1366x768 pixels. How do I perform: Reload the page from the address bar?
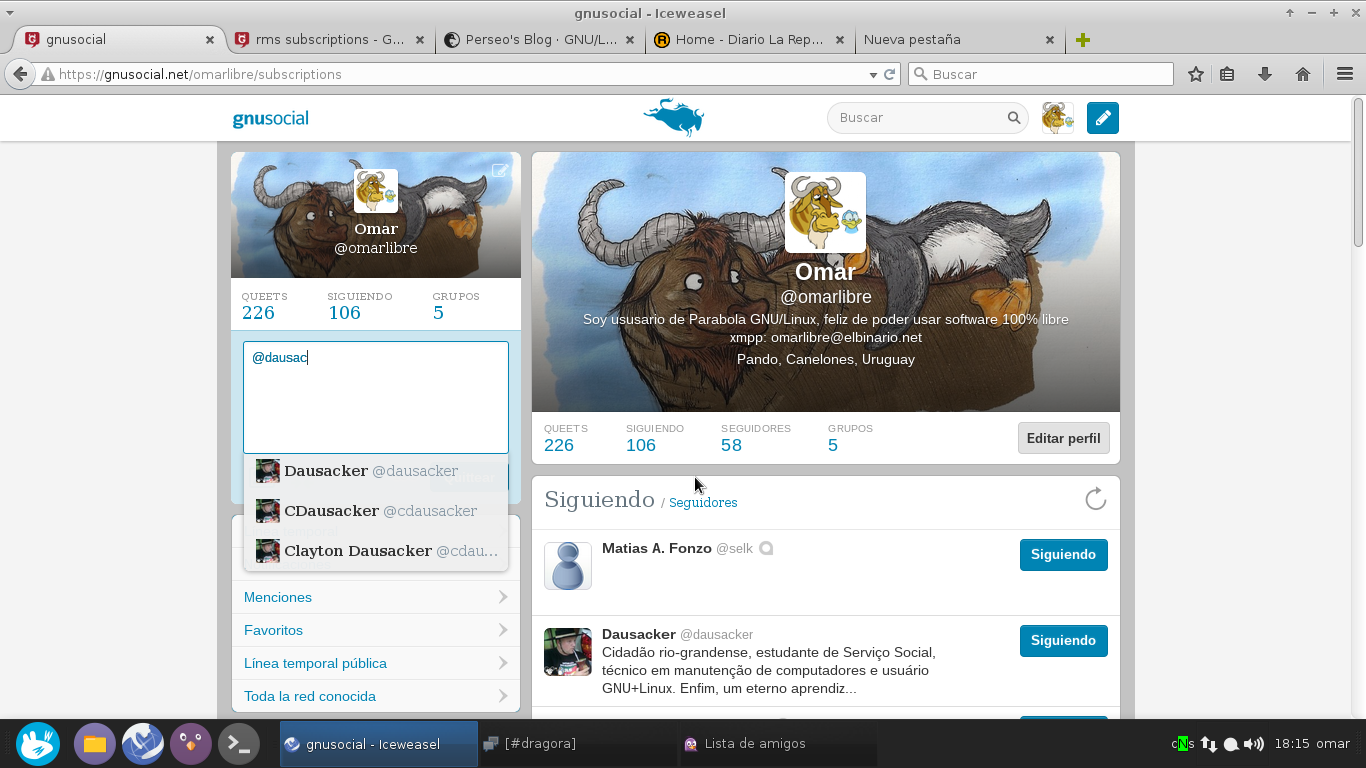click(x=889, y=74)
